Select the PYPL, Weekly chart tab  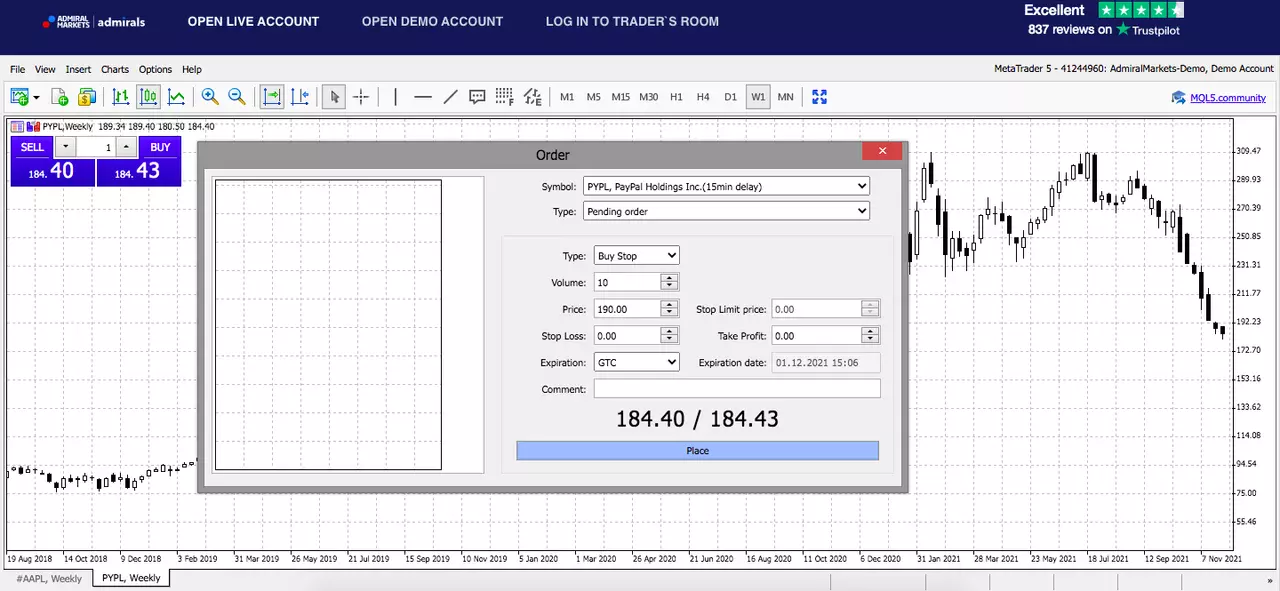[x=131, y=578]
